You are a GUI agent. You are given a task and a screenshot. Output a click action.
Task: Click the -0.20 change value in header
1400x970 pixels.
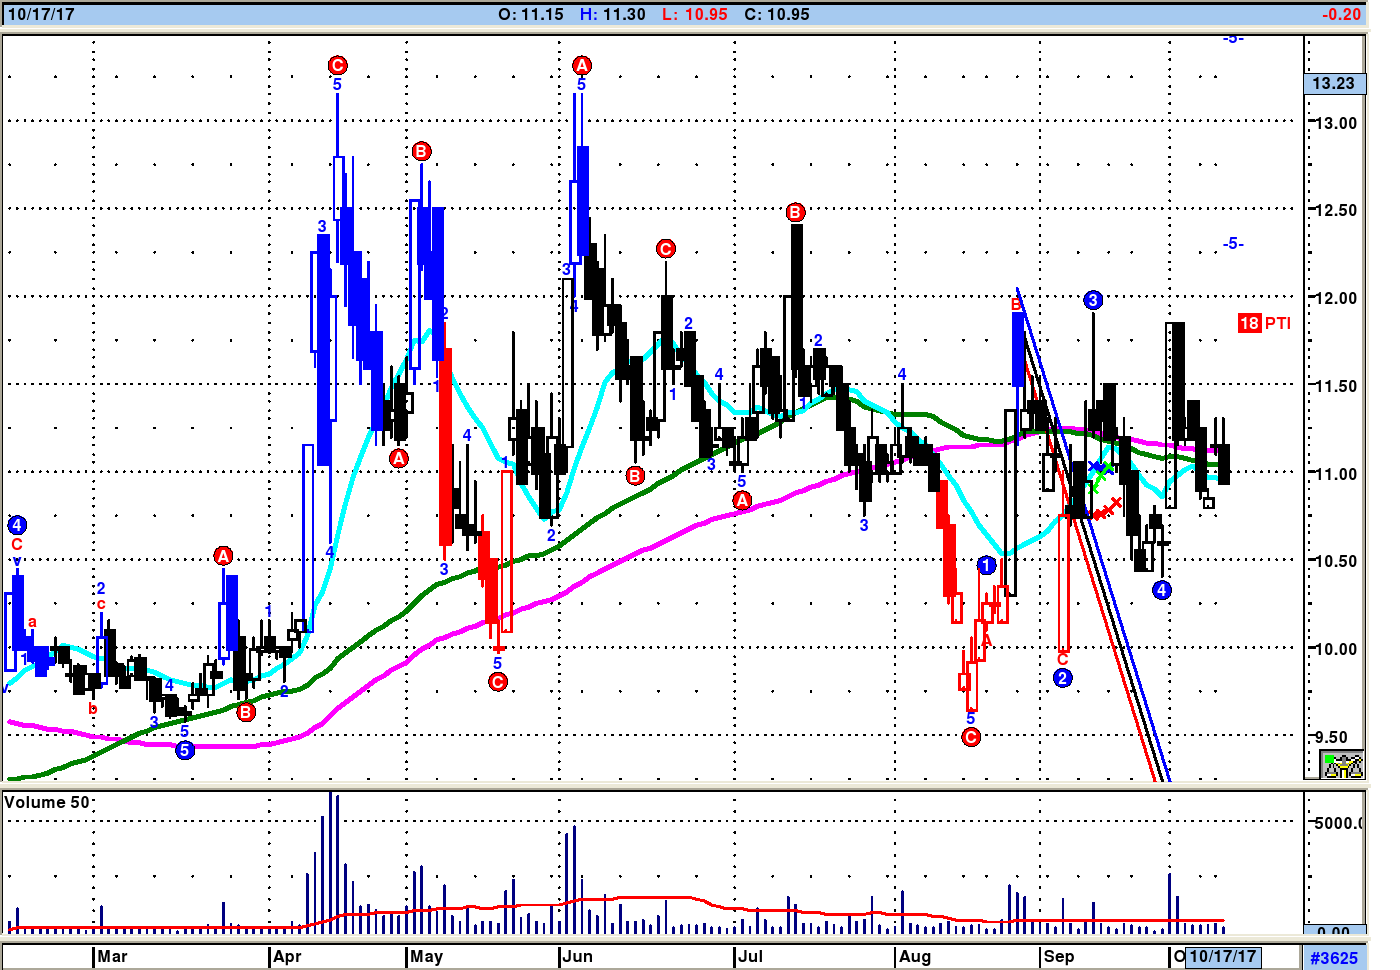click(x=1341, y=14)
